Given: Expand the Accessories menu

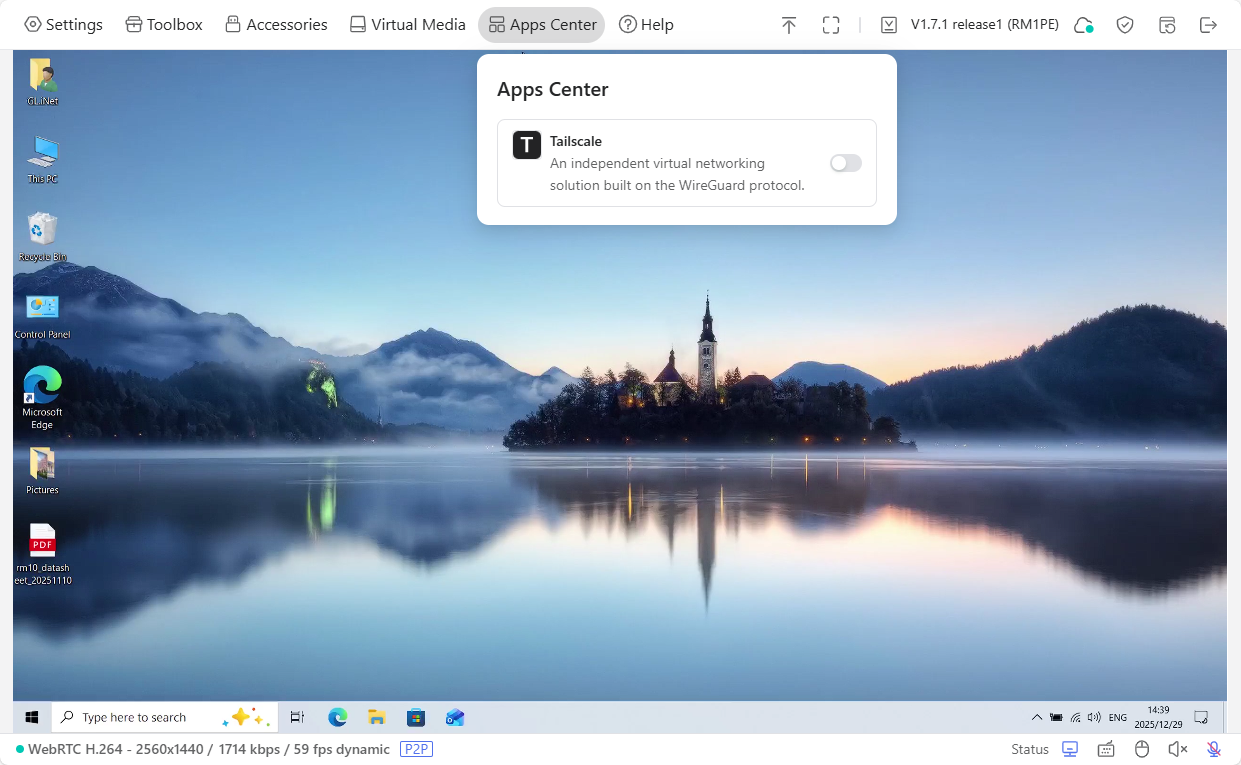Looking at the screenshot, I should tap(276, 25).
